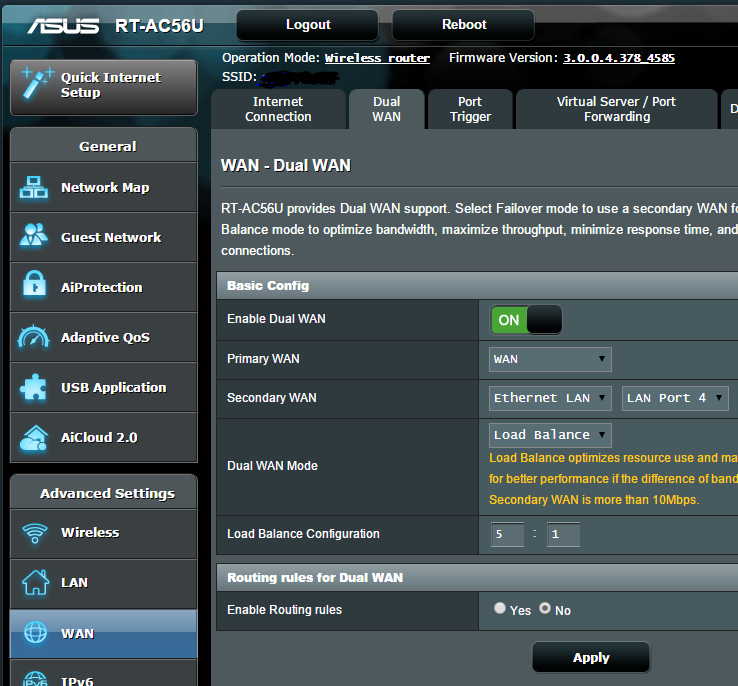
Task: Click the Primary WAN label
Action: coord(263,359)
